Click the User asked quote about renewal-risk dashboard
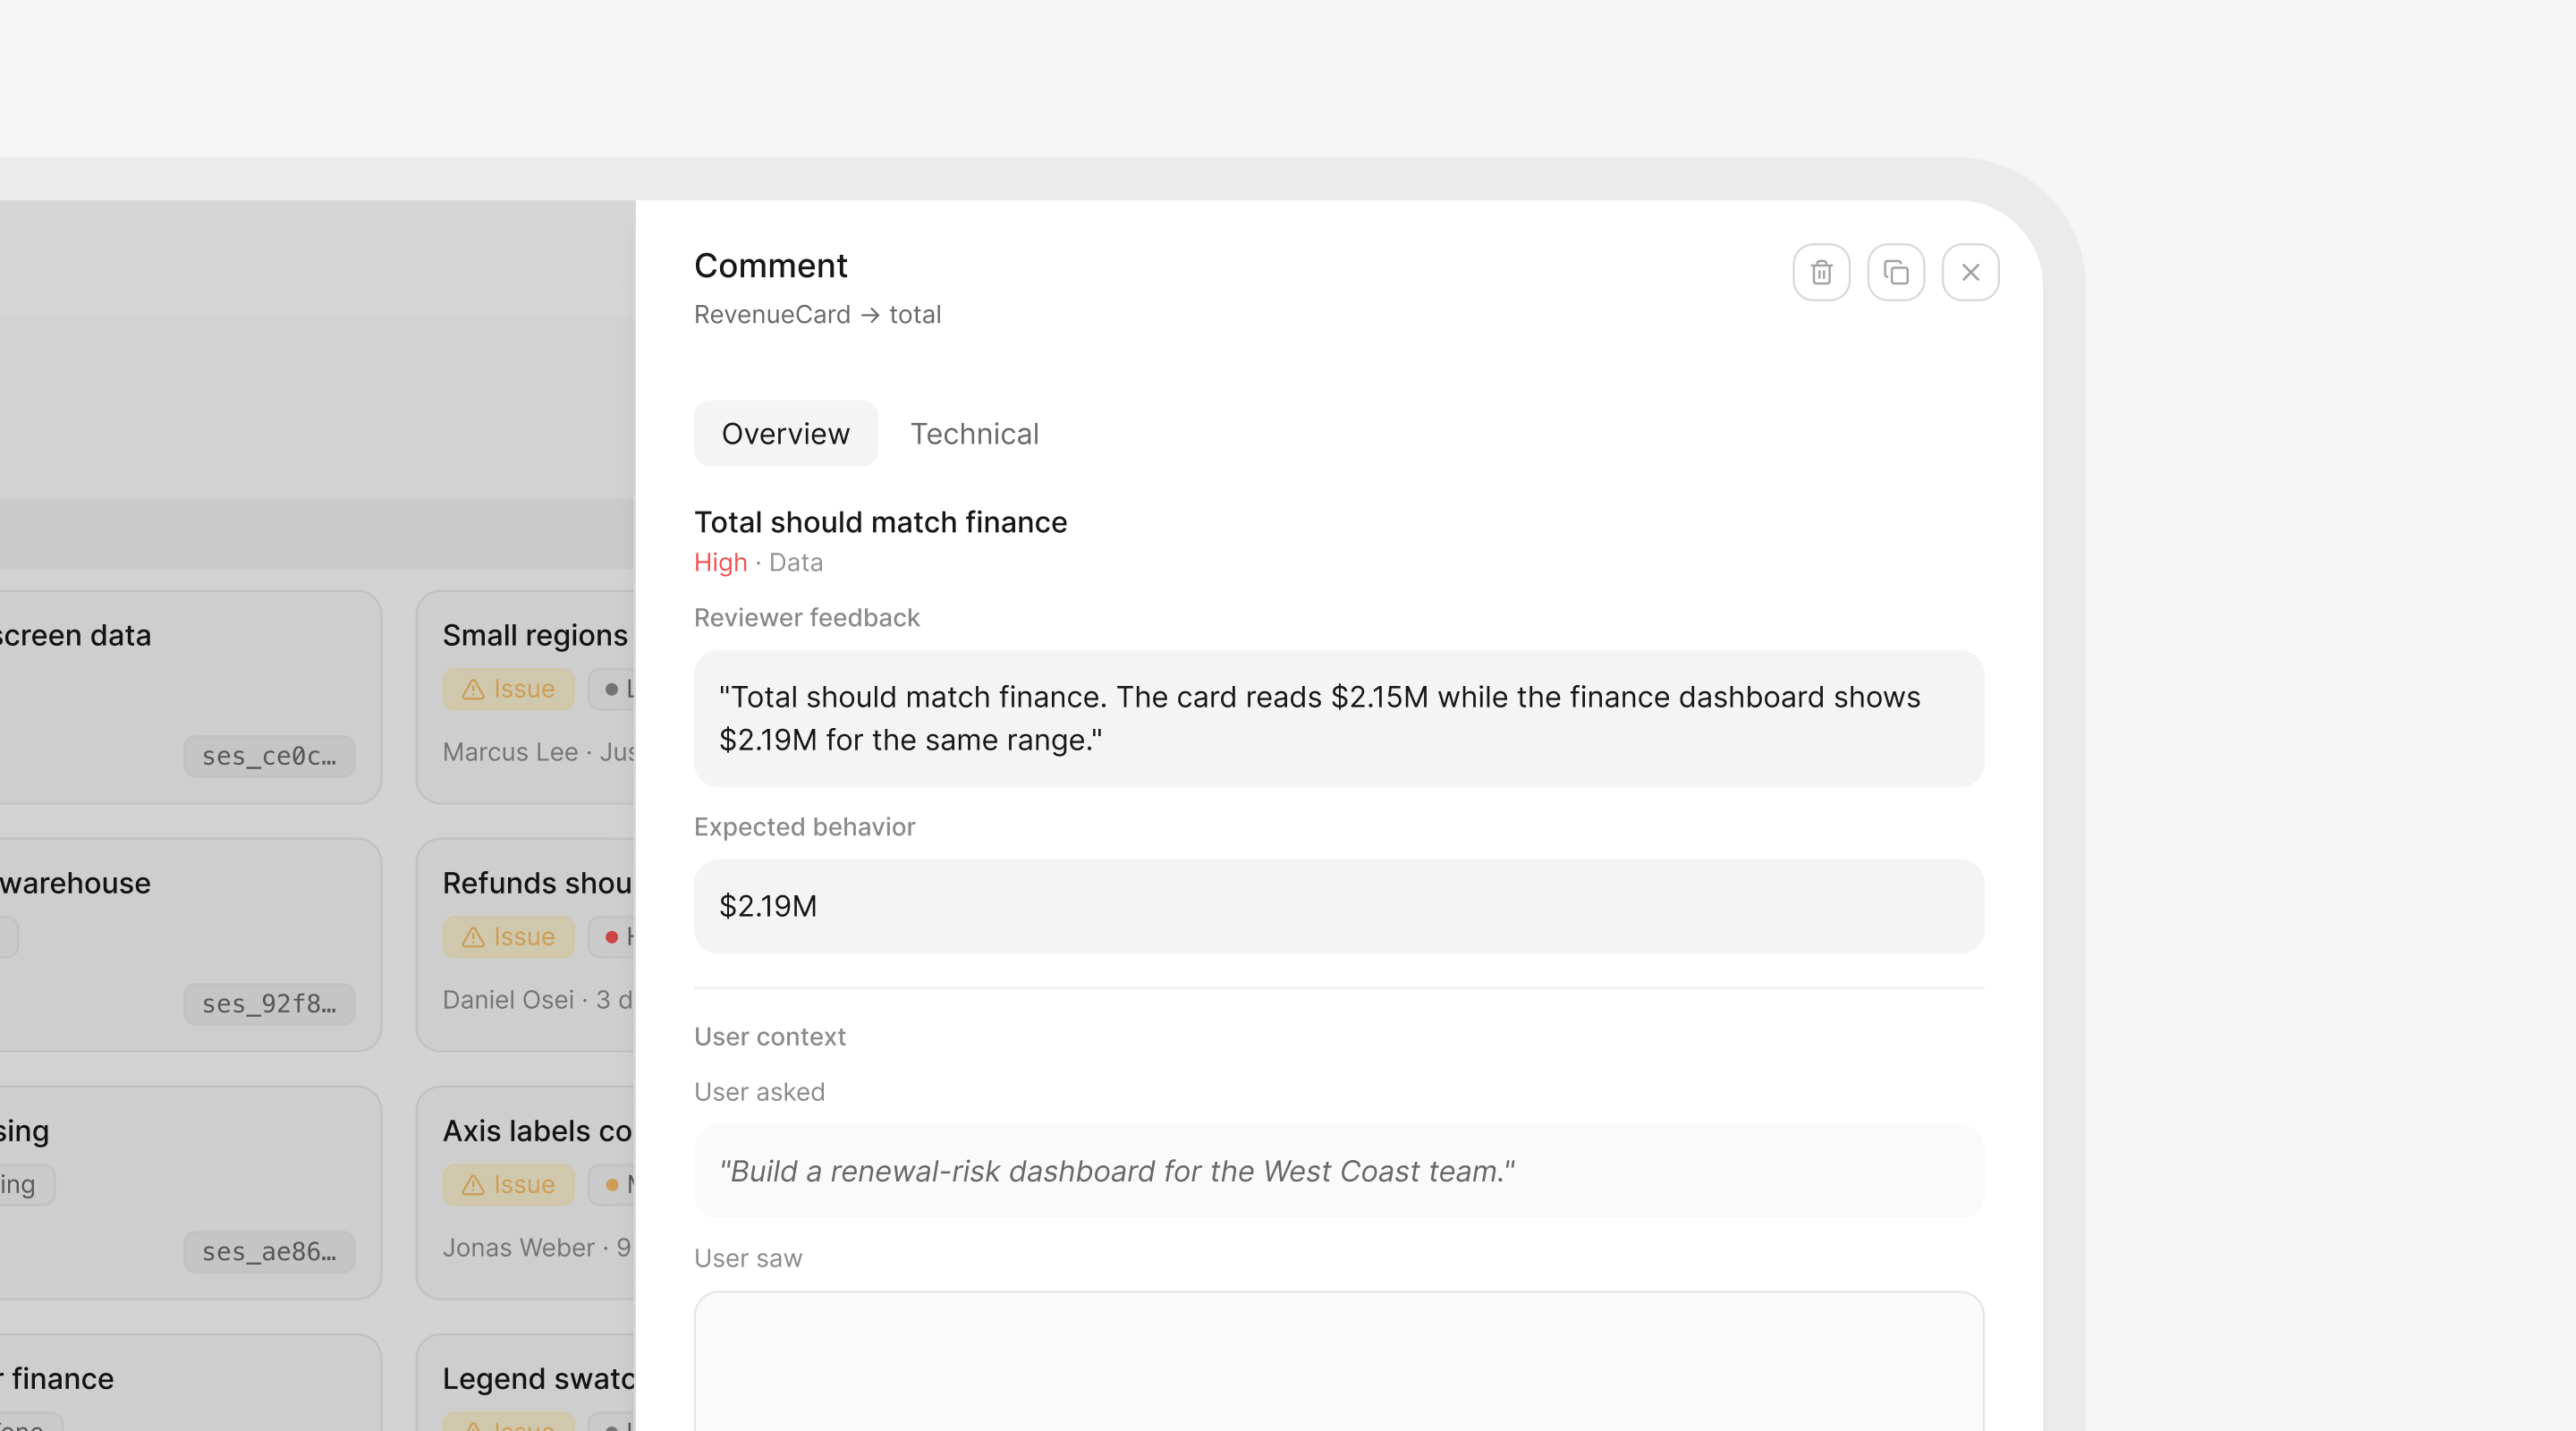Image resolution: width=2576 pixels, height=1431 pixels. [1339, 1171]
